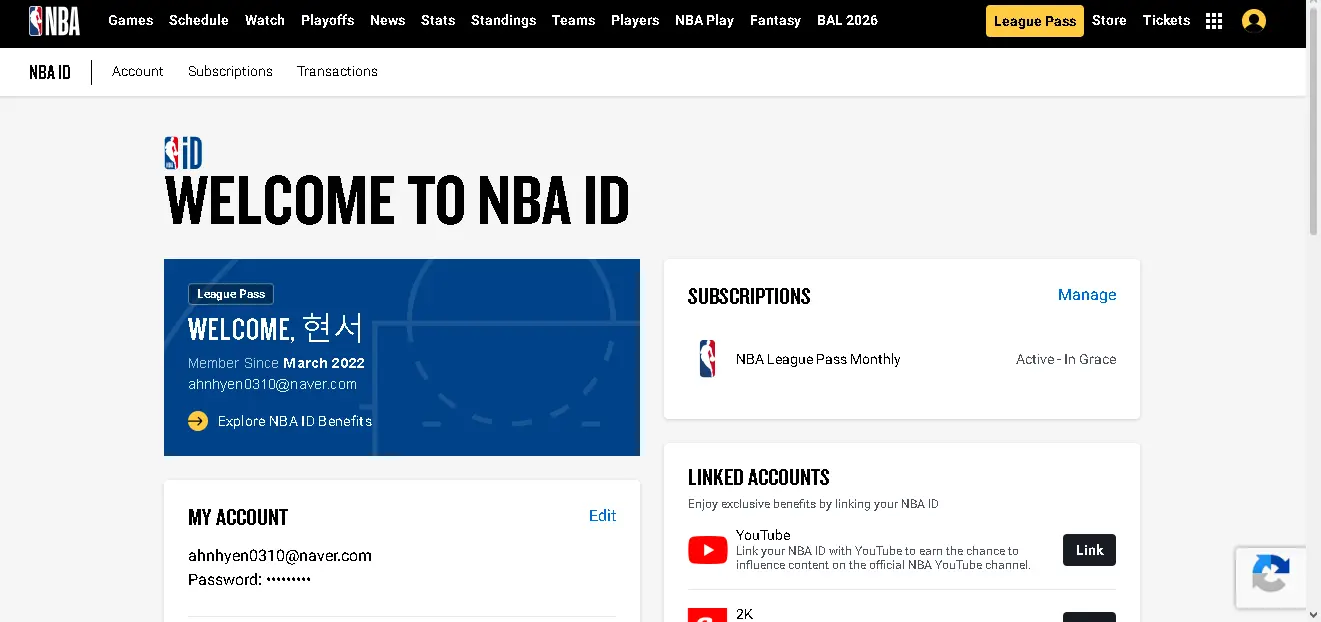The image size is (1321, 622).
Task: Go to NBA Play
Action: click(x=705, y=20)
